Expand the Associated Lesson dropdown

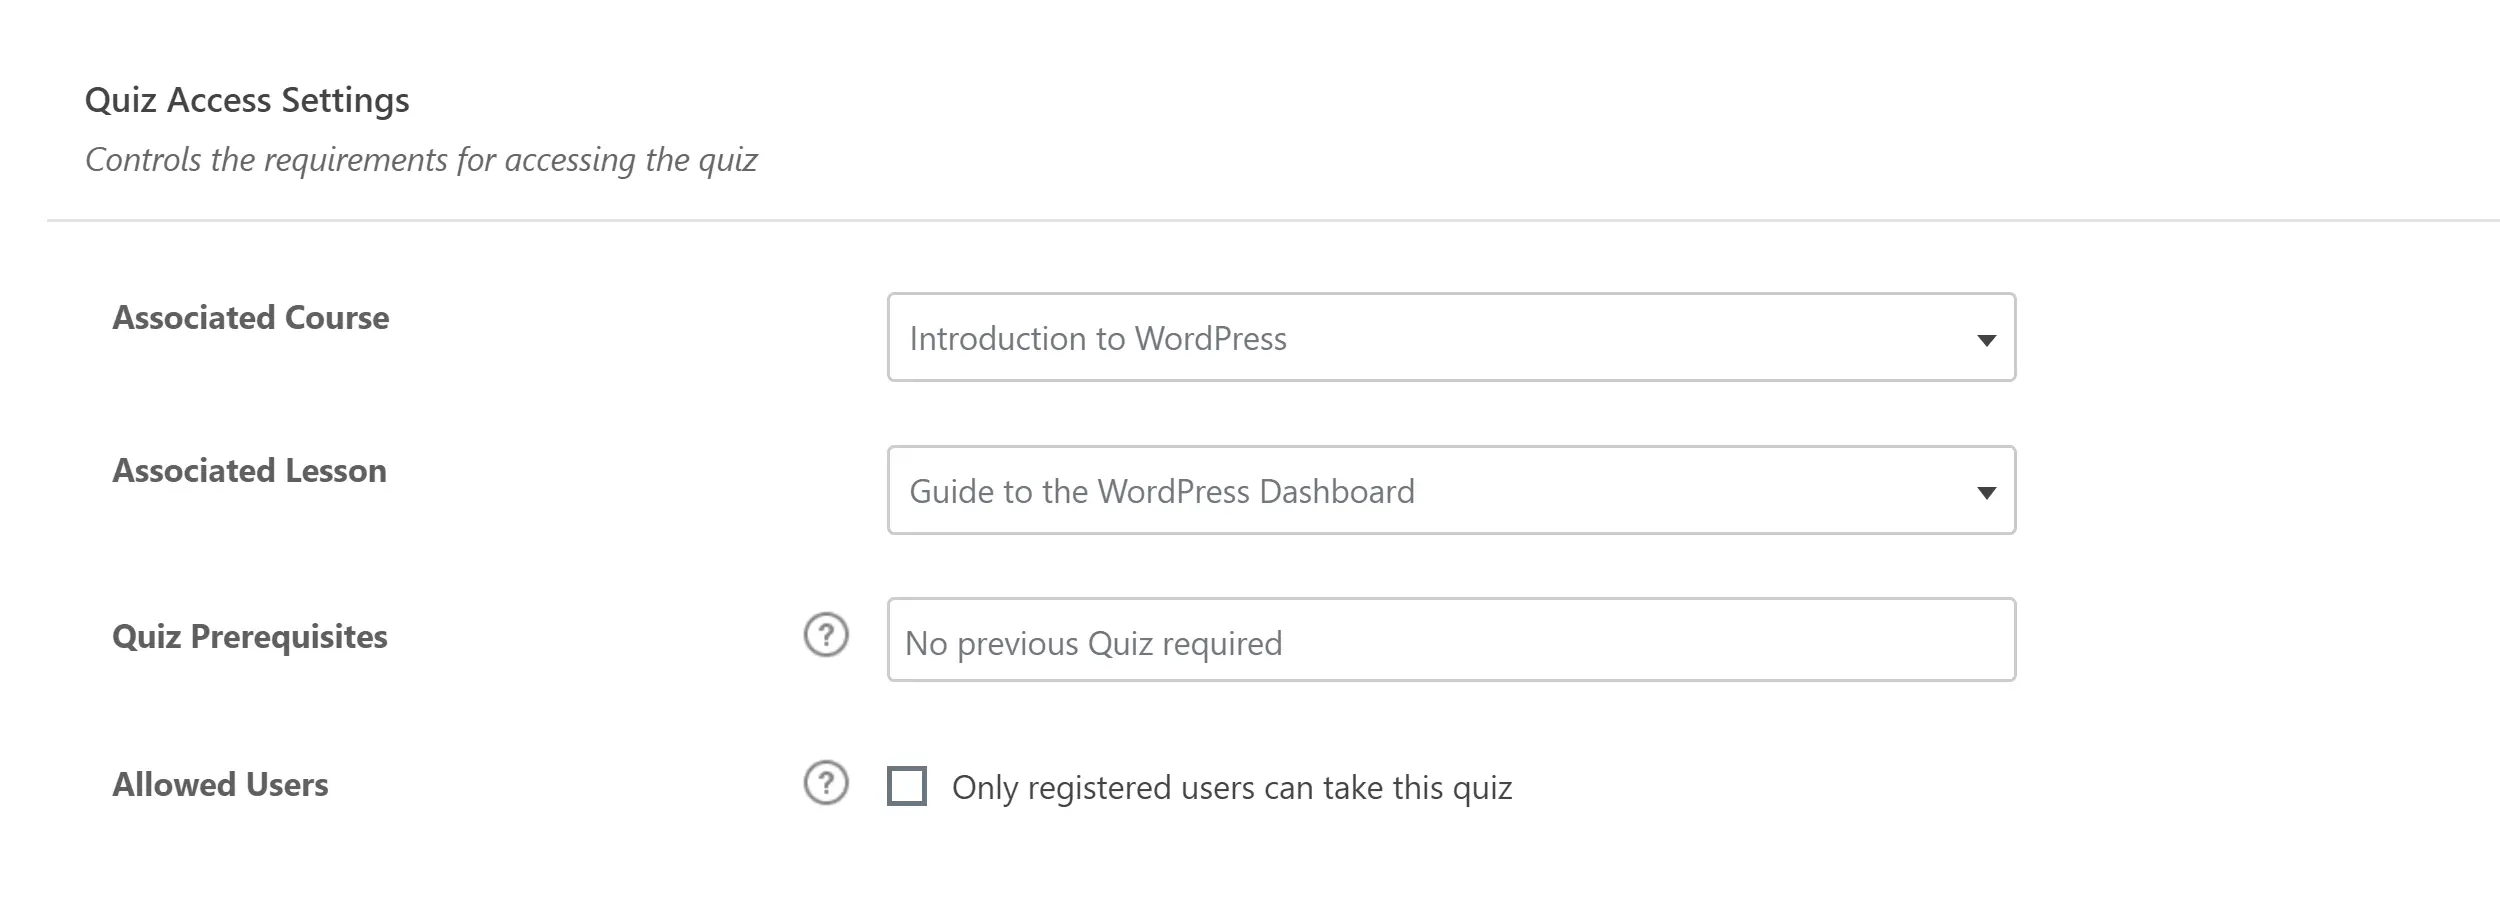pyautogui.click(x=1450, y=491)
